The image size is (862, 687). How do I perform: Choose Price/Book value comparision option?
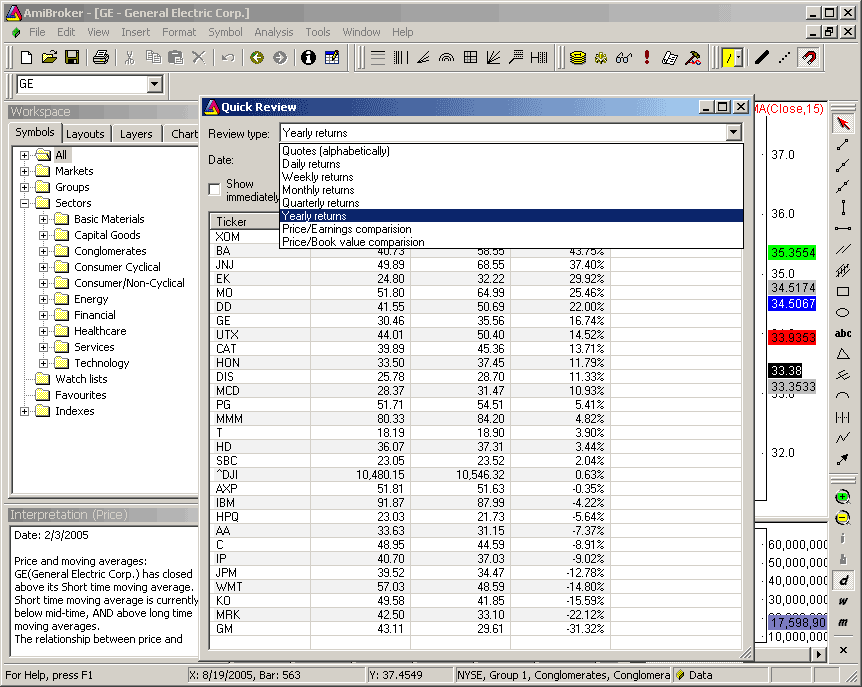(511, 242)
